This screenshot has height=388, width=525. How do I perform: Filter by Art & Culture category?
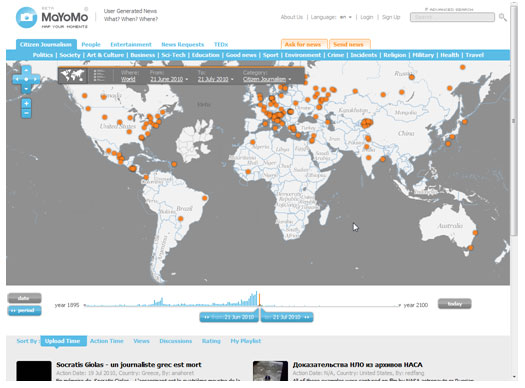(x=105, y=55)
